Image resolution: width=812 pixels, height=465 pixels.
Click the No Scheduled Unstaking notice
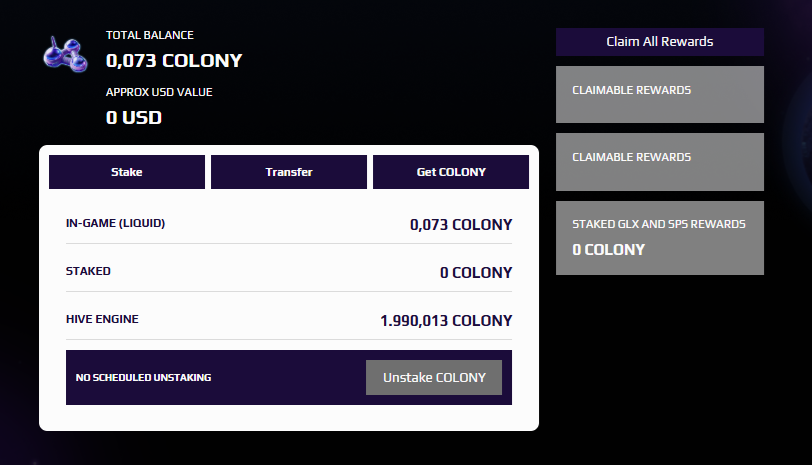point(144,378)
